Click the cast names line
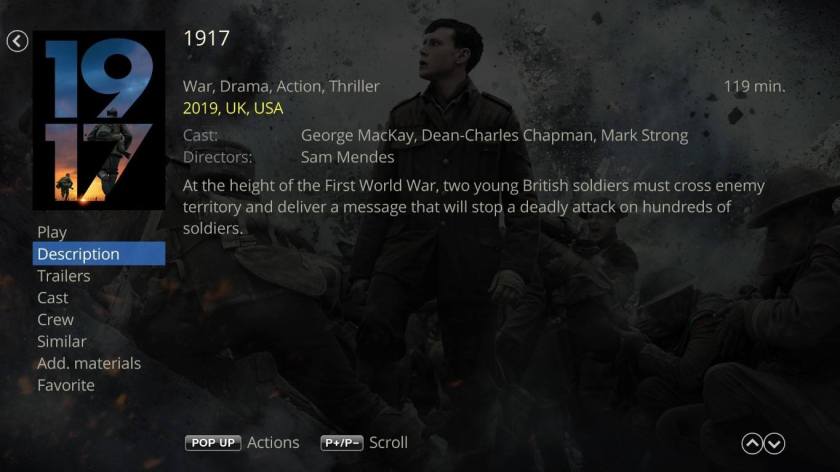840x472 pixels. click(x=494, y=136)
